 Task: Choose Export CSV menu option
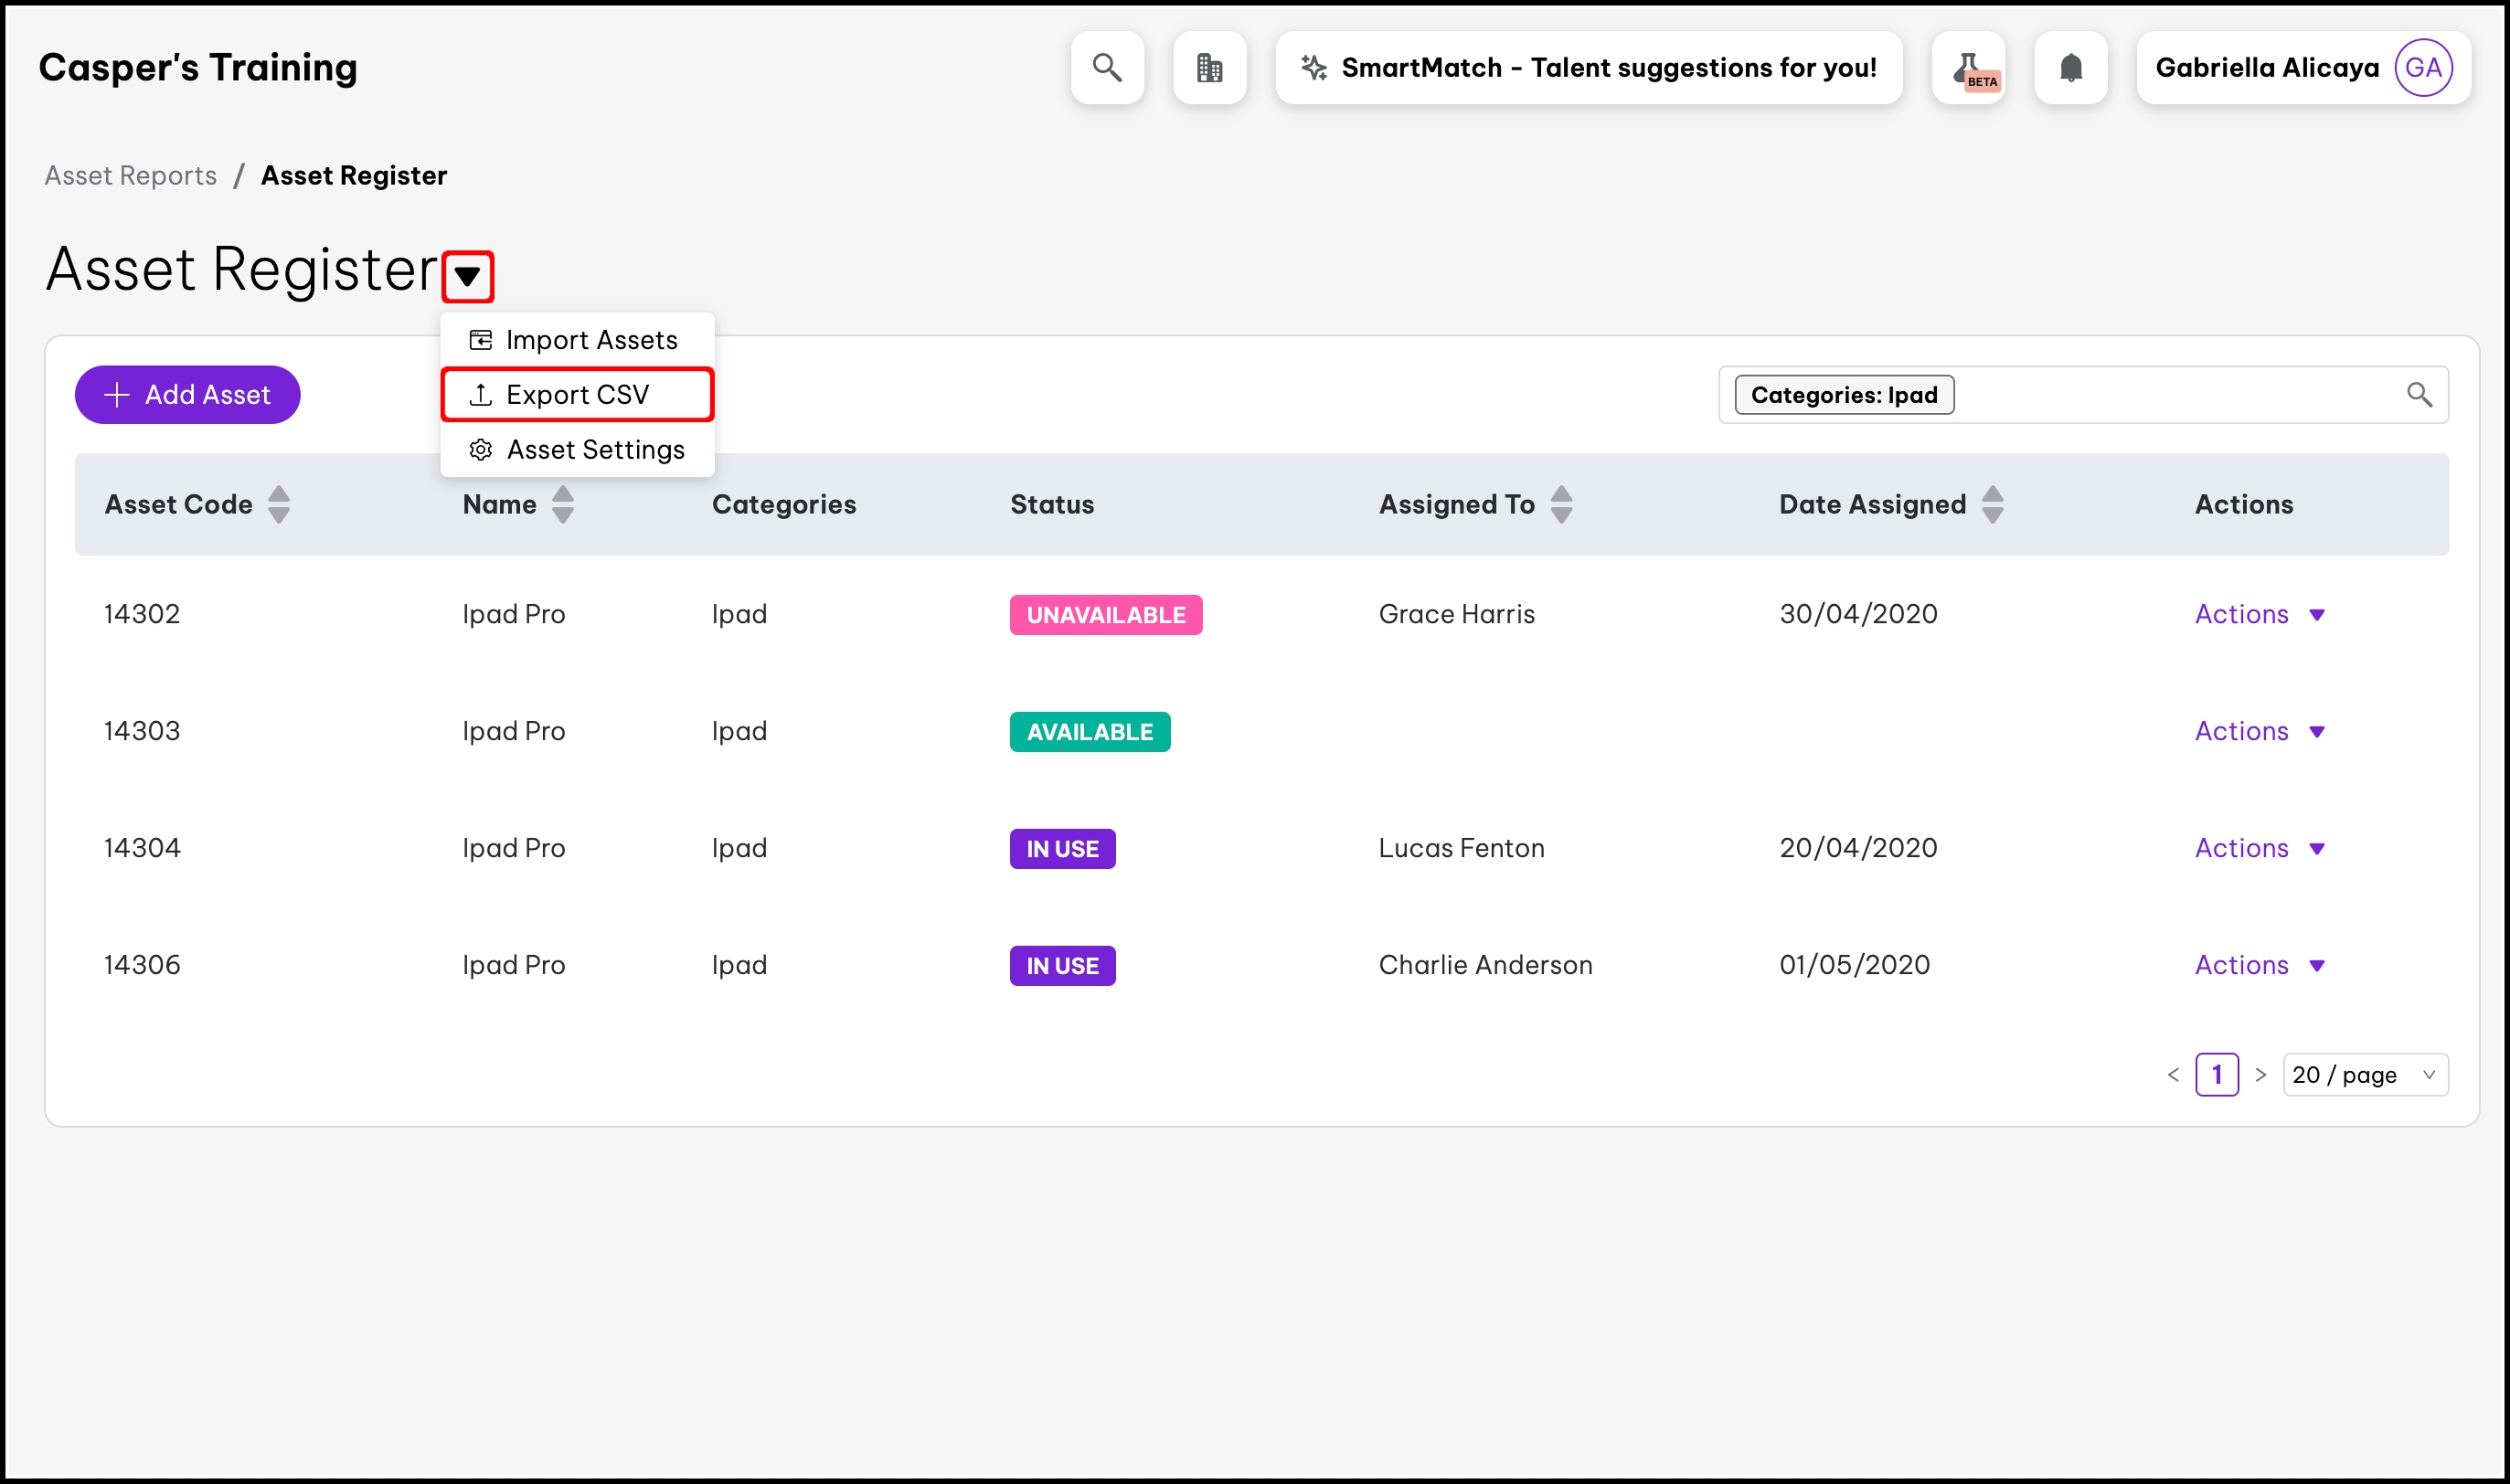click(x=577, y=394)
